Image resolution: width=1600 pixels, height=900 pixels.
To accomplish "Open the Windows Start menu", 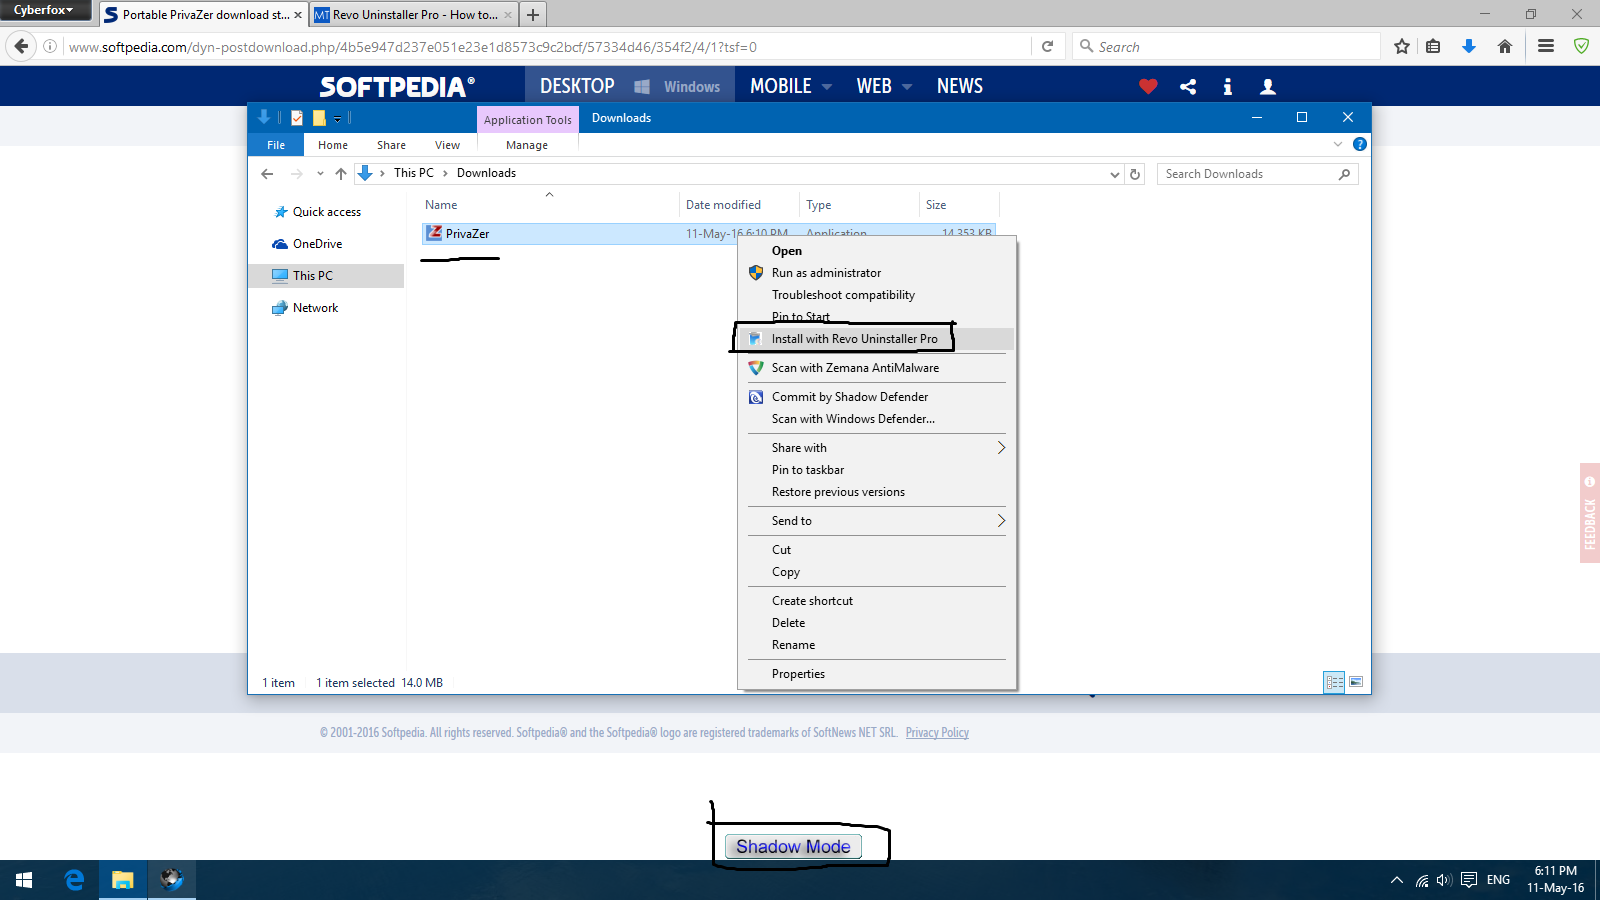I will click(24, 880).
